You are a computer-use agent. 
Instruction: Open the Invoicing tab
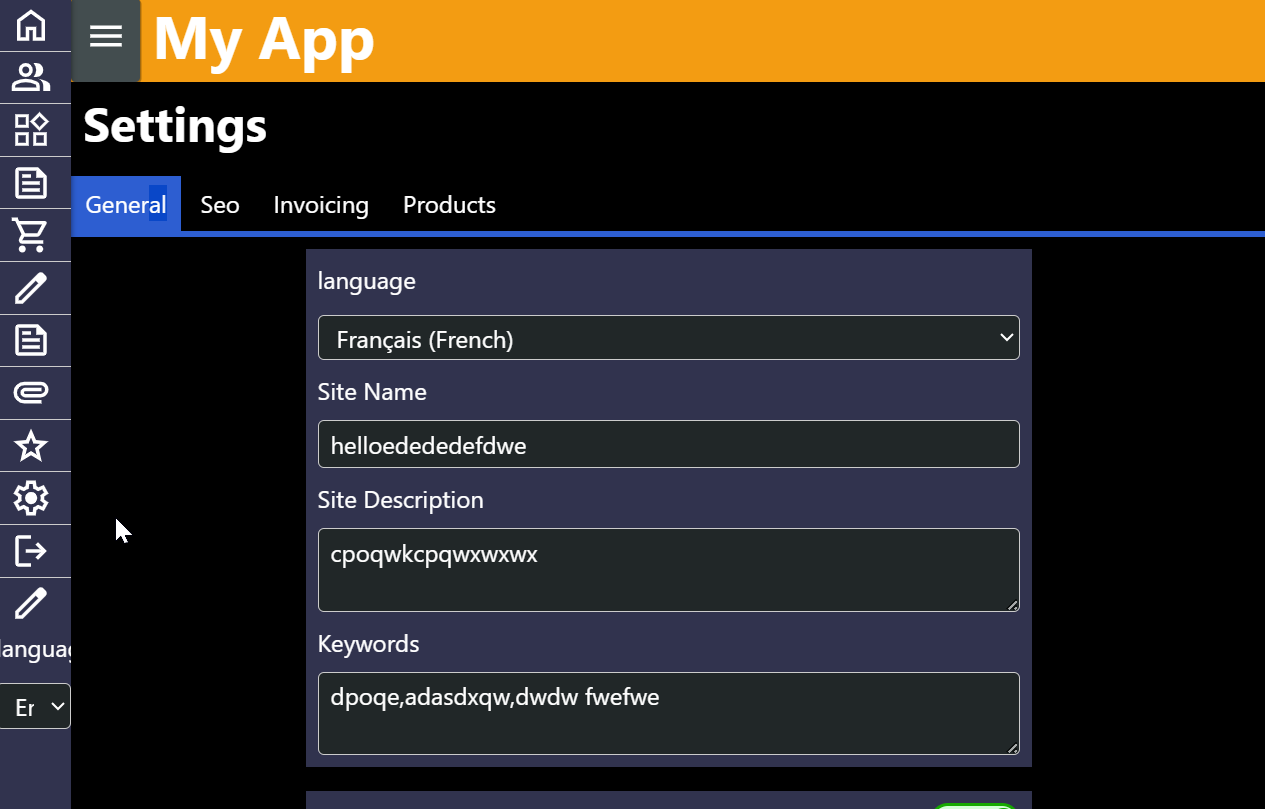[x=321, y=205]
